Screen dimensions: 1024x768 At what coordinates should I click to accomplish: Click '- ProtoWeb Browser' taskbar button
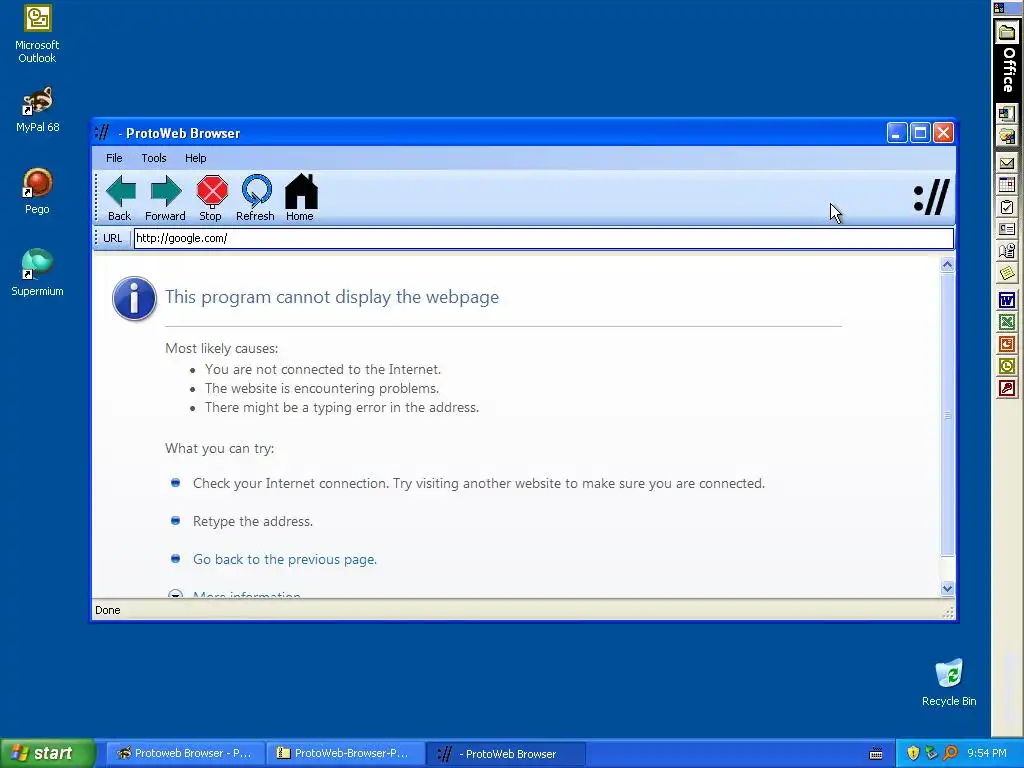505,754
